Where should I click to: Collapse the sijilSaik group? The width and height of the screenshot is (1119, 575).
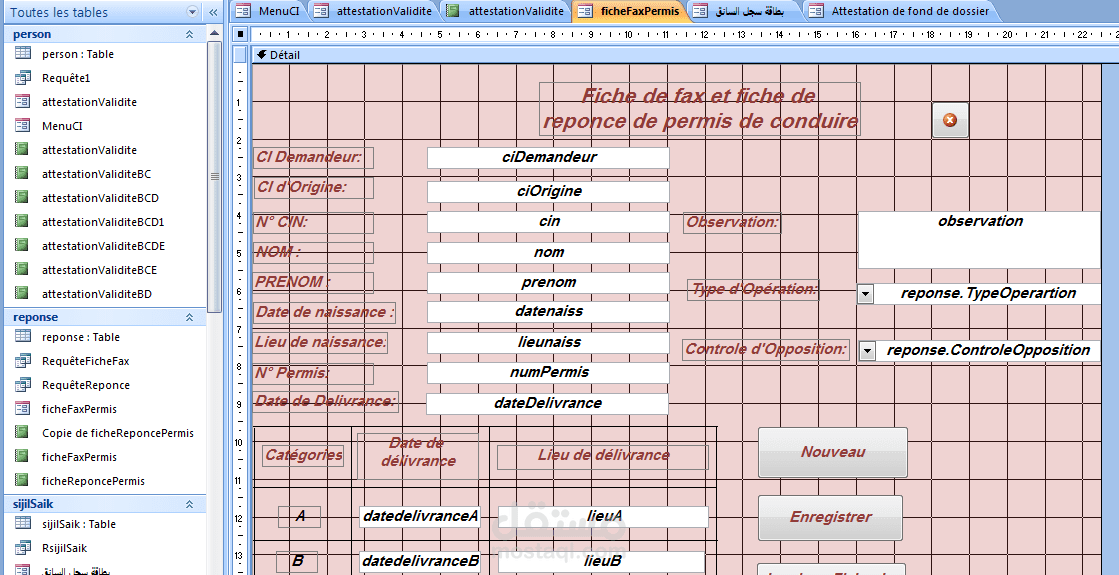point(190,504)
